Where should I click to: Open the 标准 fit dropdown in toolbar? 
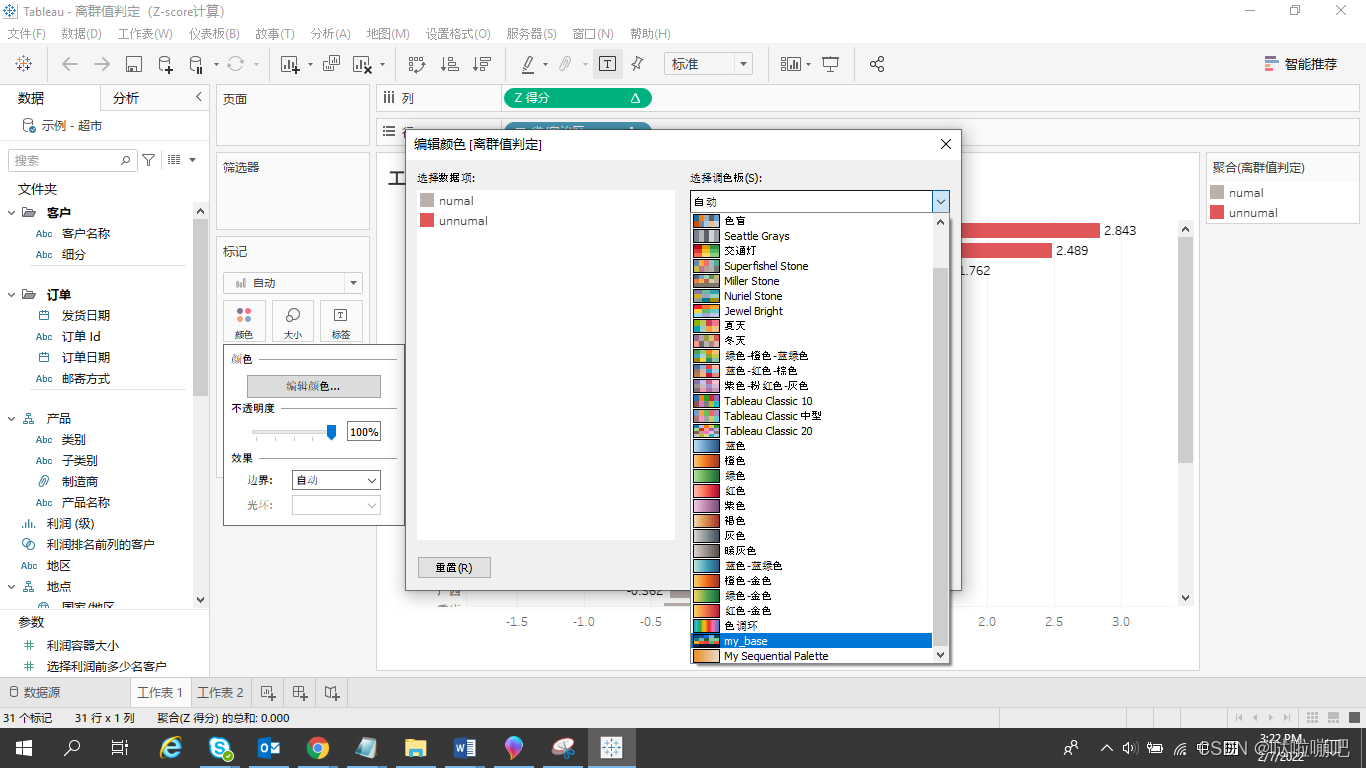coord(708,64)
